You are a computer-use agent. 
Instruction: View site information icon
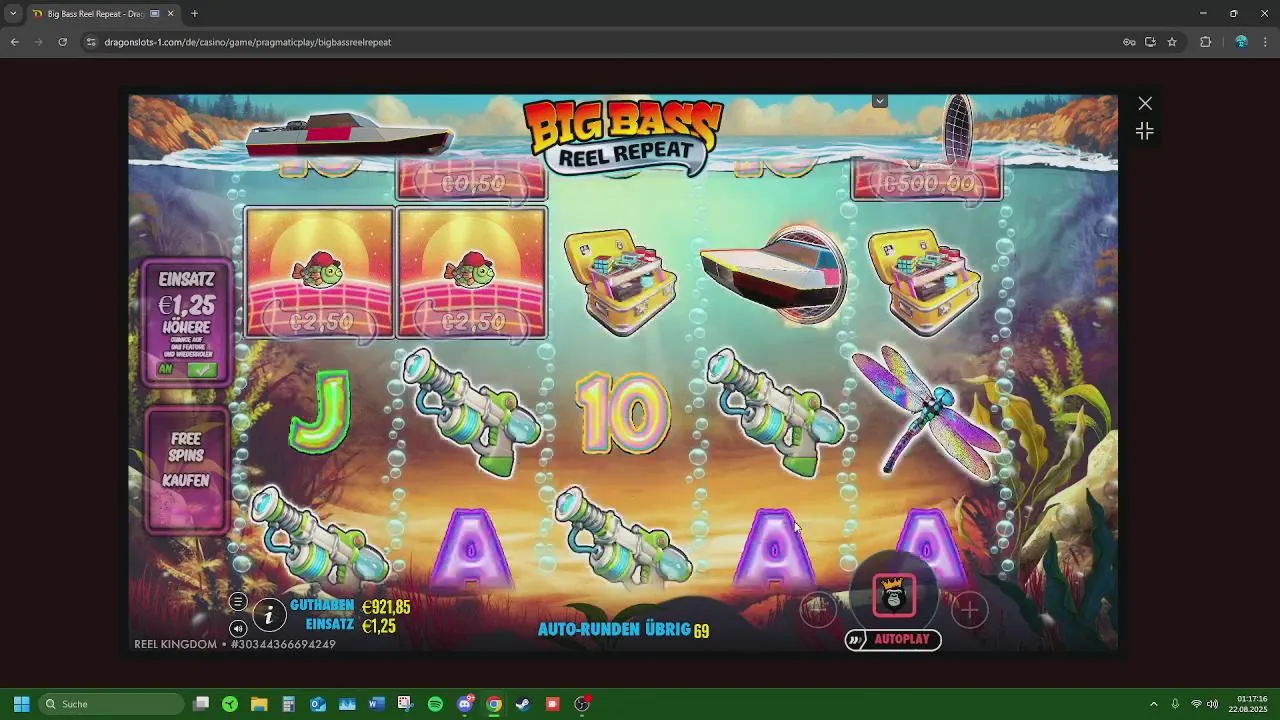(91, 42)
